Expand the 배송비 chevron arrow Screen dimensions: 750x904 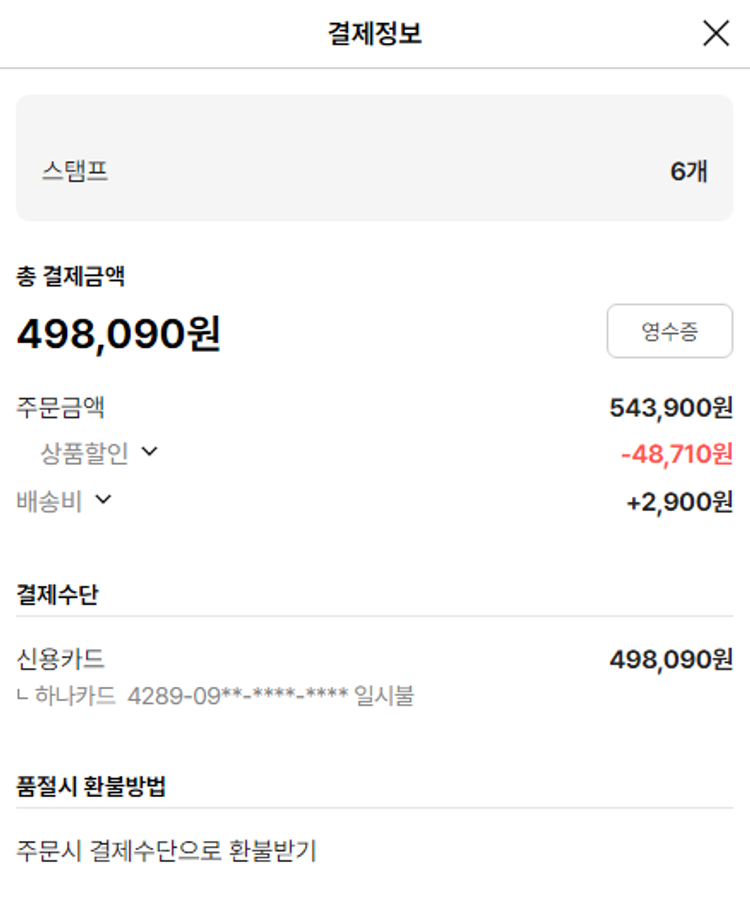tap(103, 499)
